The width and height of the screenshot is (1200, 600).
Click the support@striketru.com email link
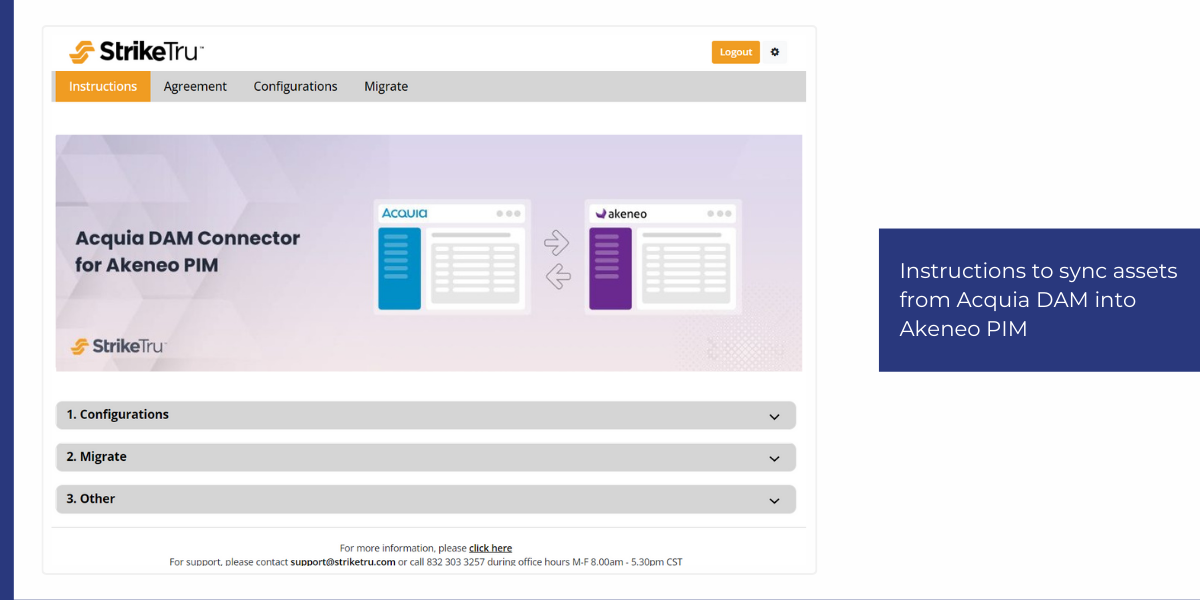point(343,562)
